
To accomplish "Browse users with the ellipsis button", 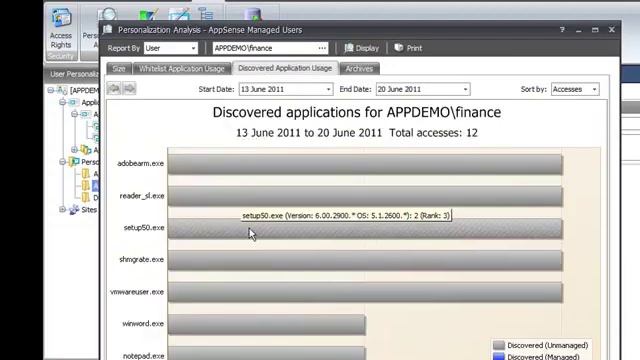I will tap(322, 48).
